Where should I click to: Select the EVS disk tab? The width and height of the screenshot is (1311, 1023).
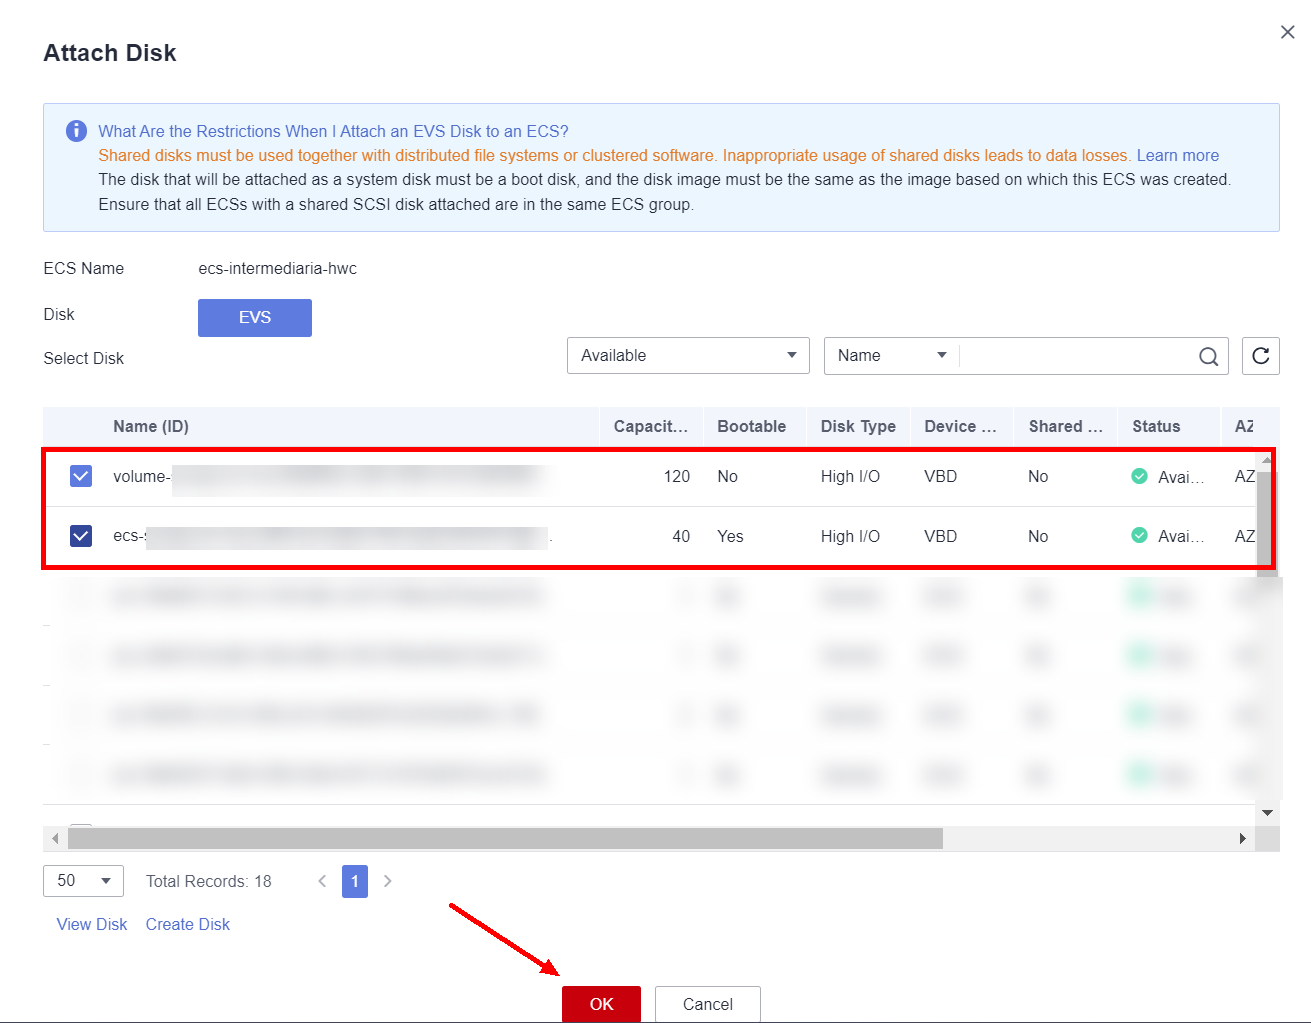pyautogui.click(x=254, y=318)
